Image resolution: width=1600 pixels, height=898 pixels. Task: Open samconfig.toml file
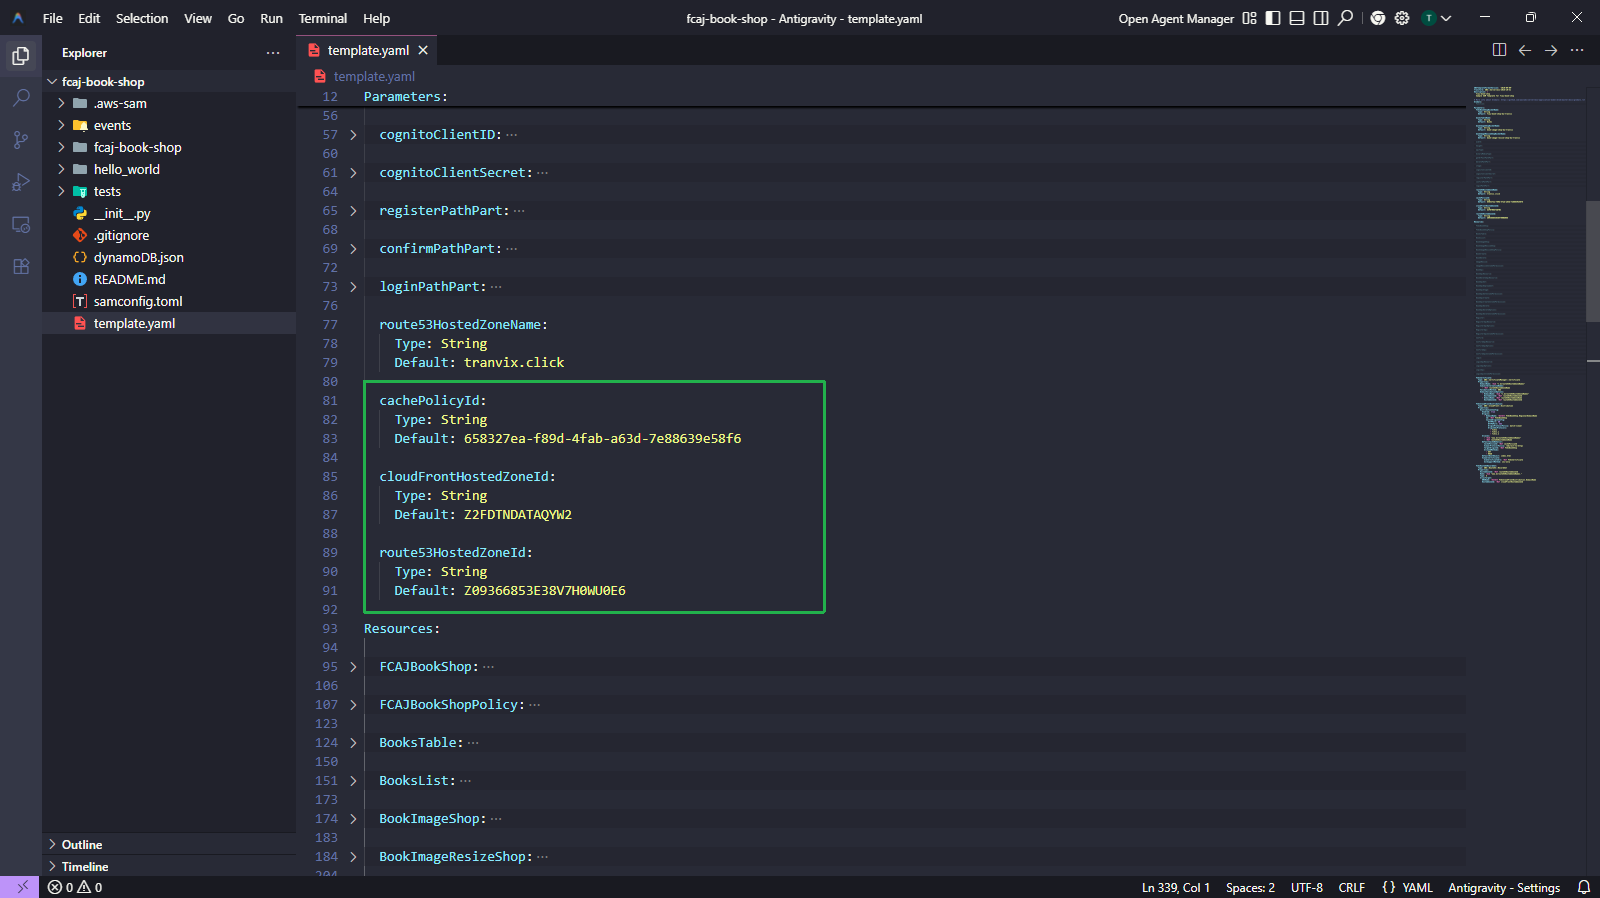[x=138, y=302]
